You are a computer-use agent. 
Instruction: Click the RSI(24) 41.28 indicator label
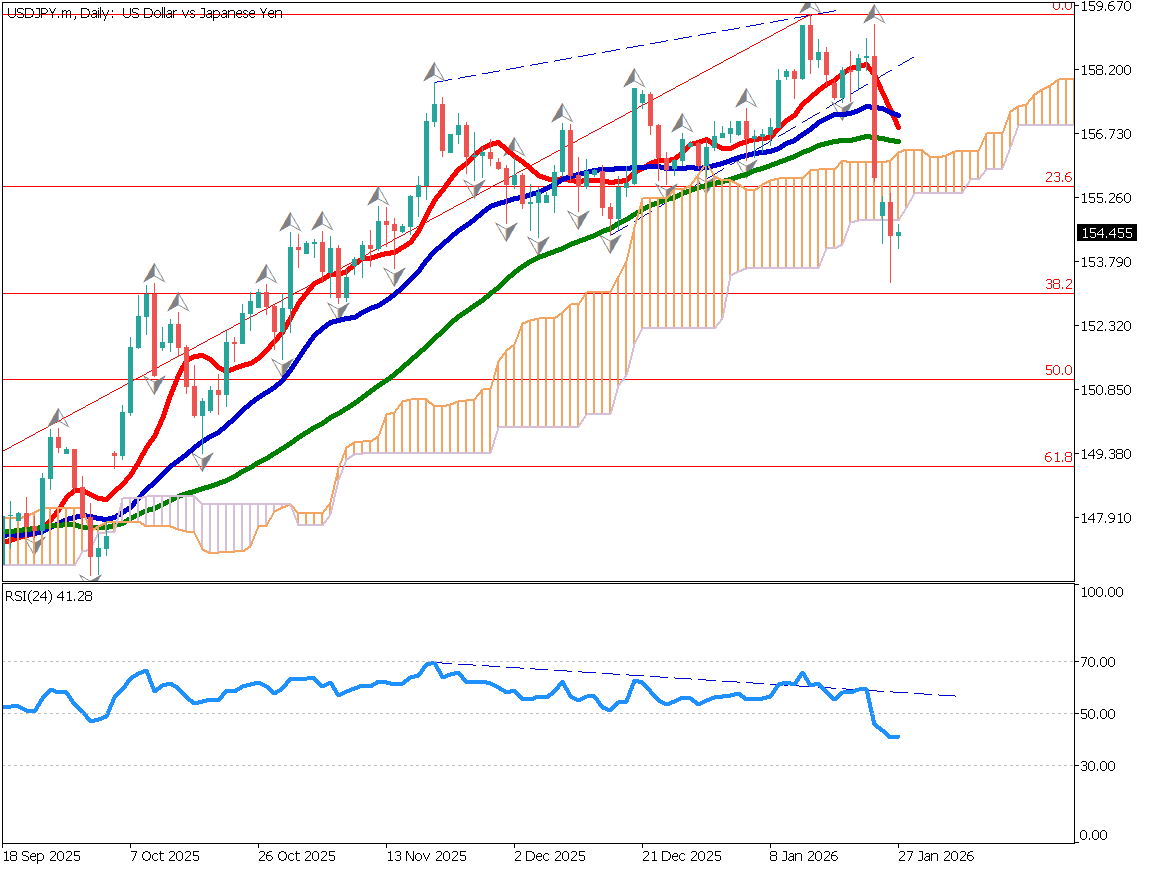coord(41,596)
